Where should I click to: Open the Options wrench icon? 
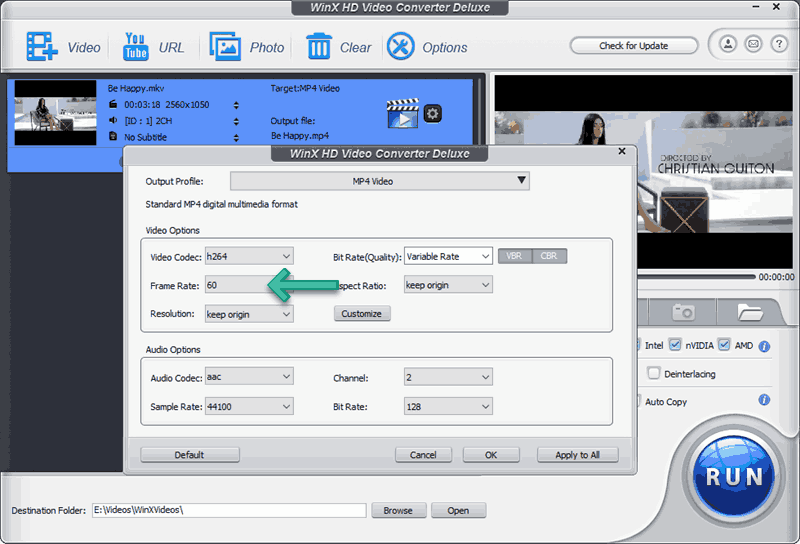point(401,46)
